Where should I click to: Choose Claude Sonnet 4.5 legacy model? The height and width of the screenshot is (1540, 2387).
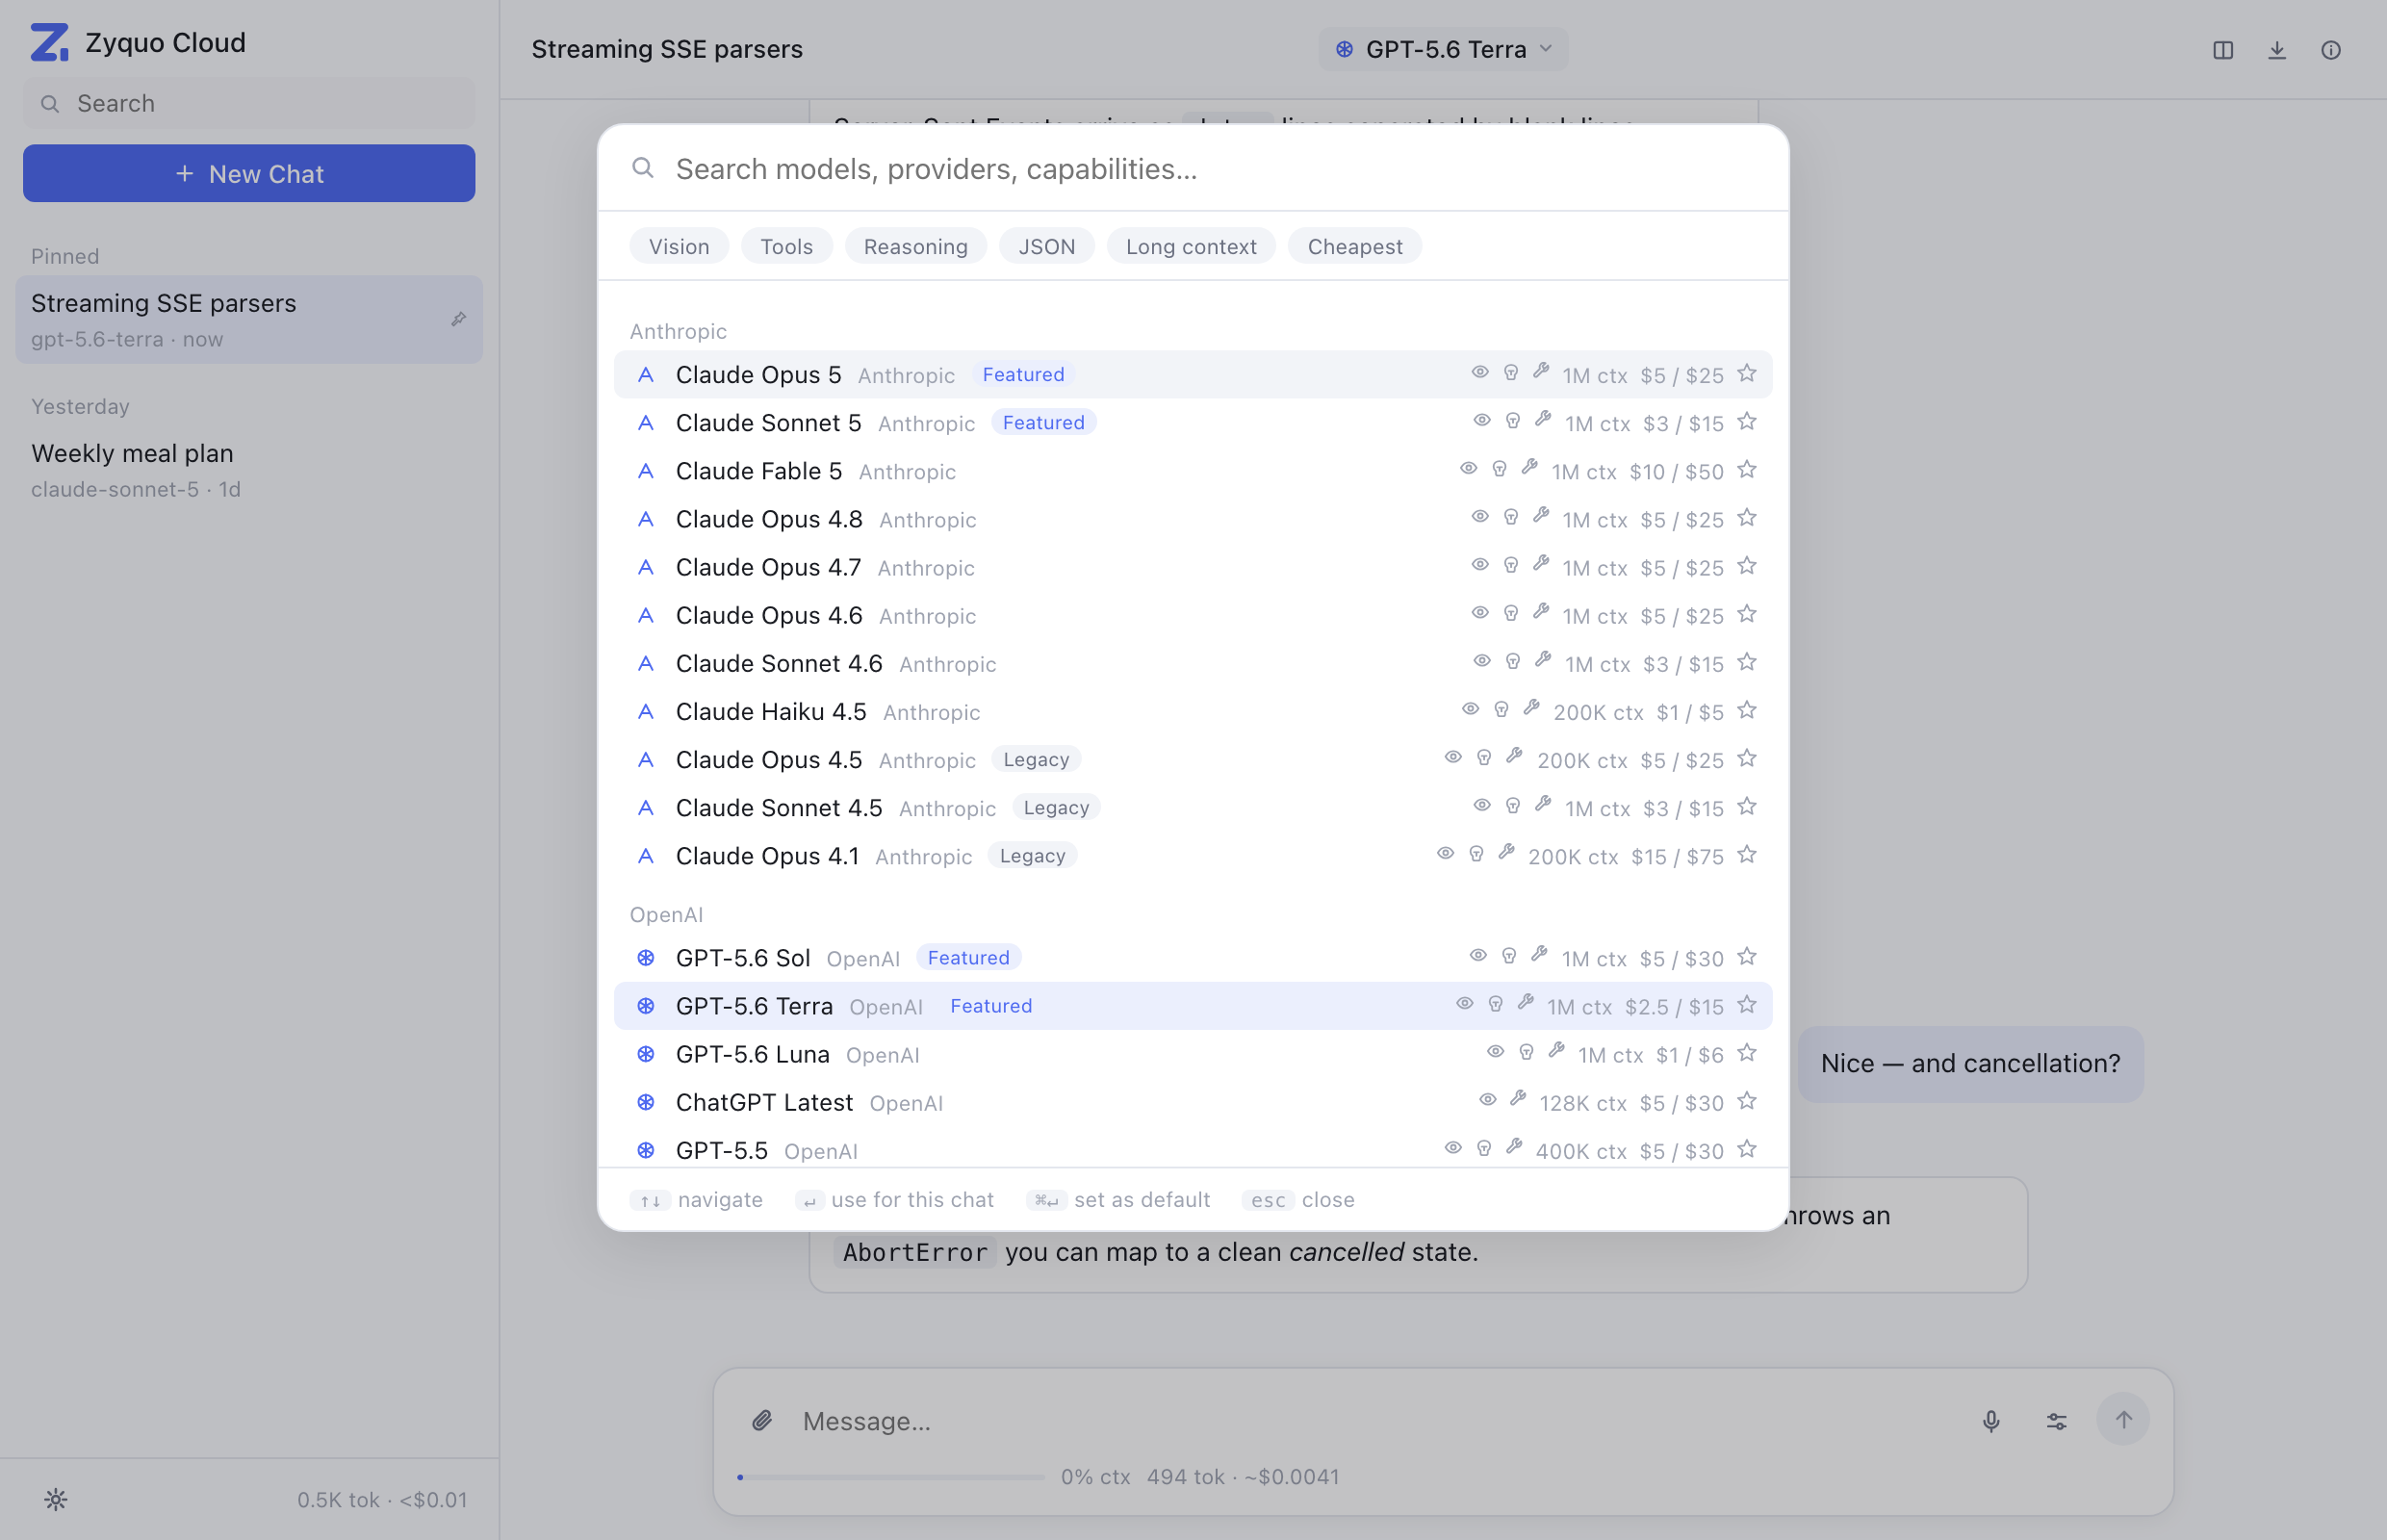[x=1193, y=808]
